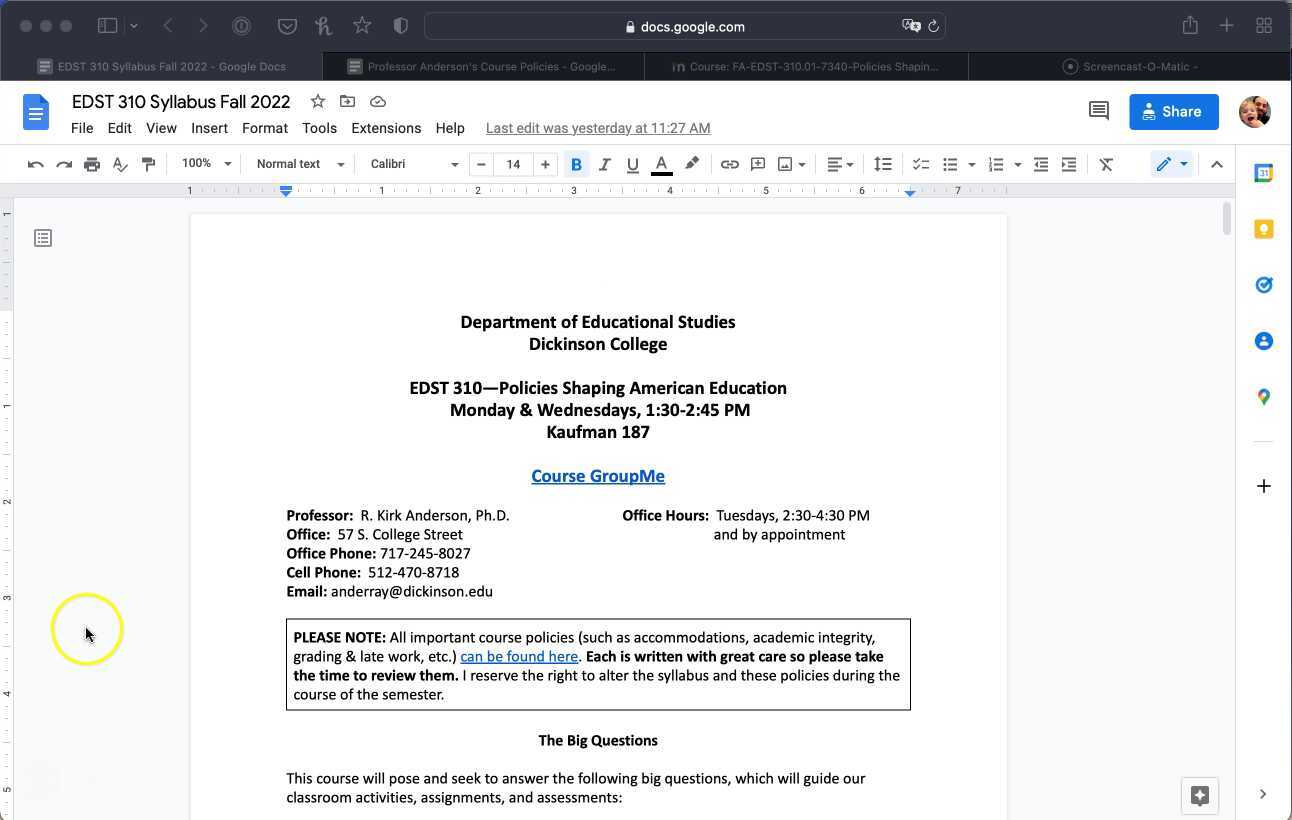Insert a link using the toolbar icon
Image resolution: width=1292 pixels, height=820 pixels.
point(729,163)
